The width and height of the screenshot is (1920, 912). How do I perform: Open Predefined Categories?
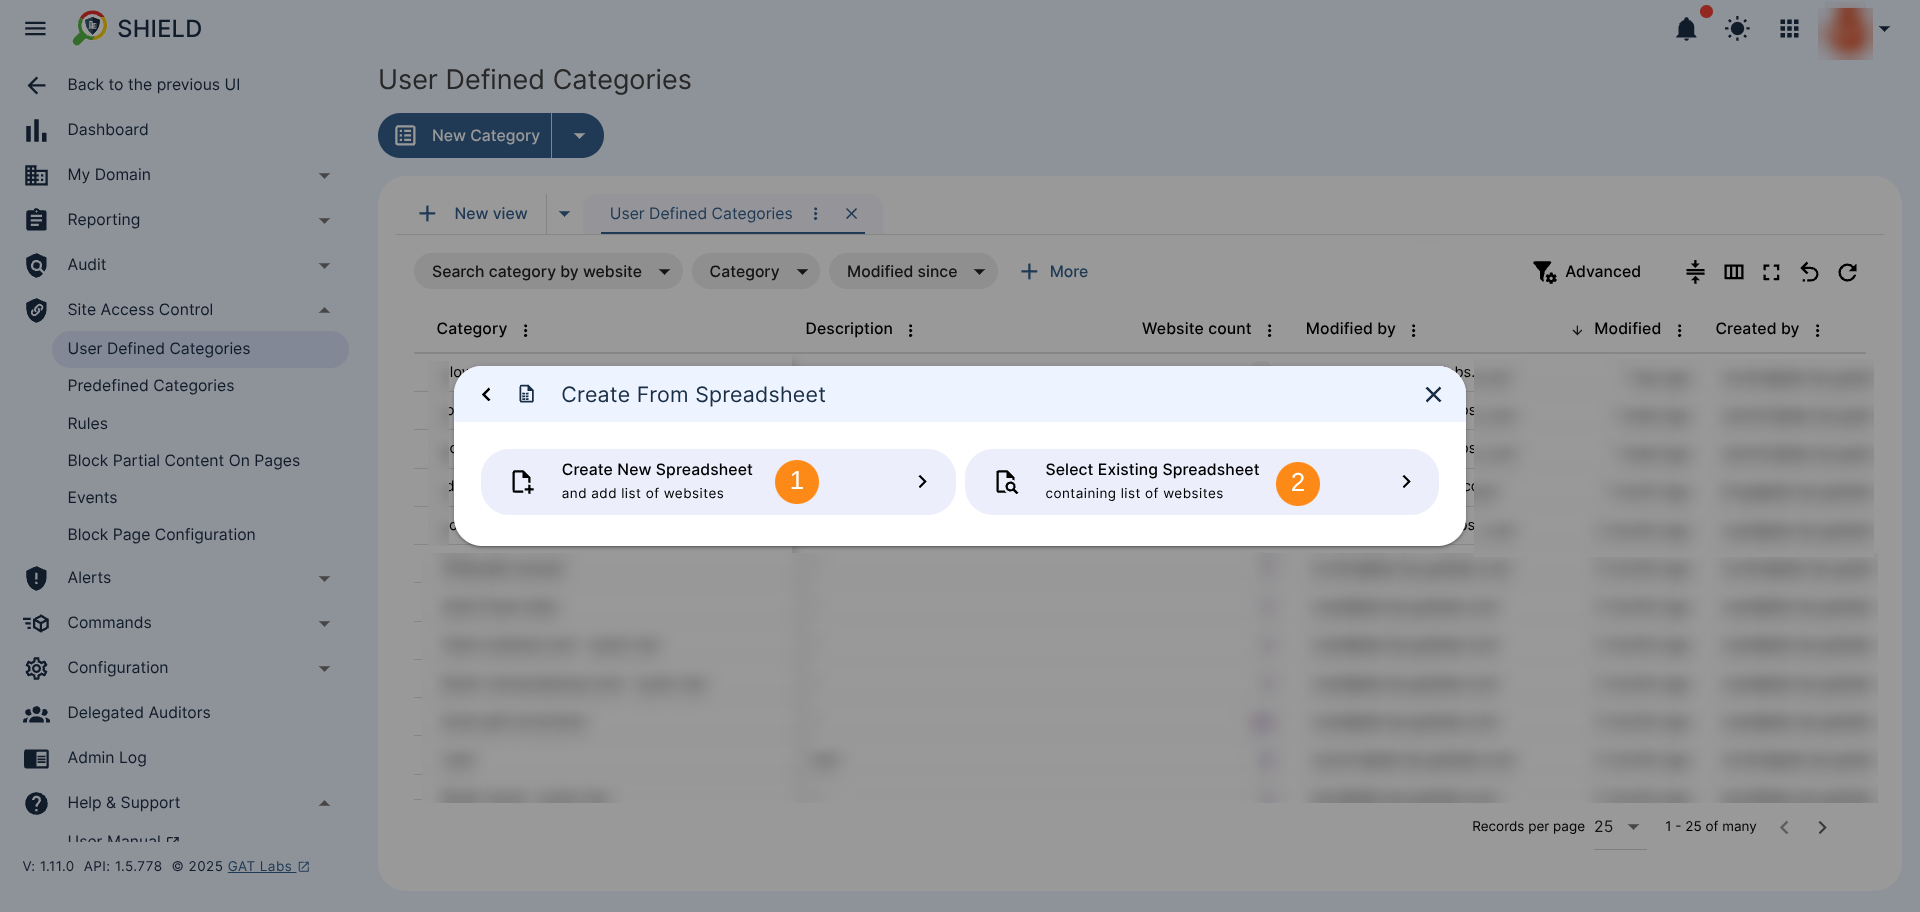[150, 386]
